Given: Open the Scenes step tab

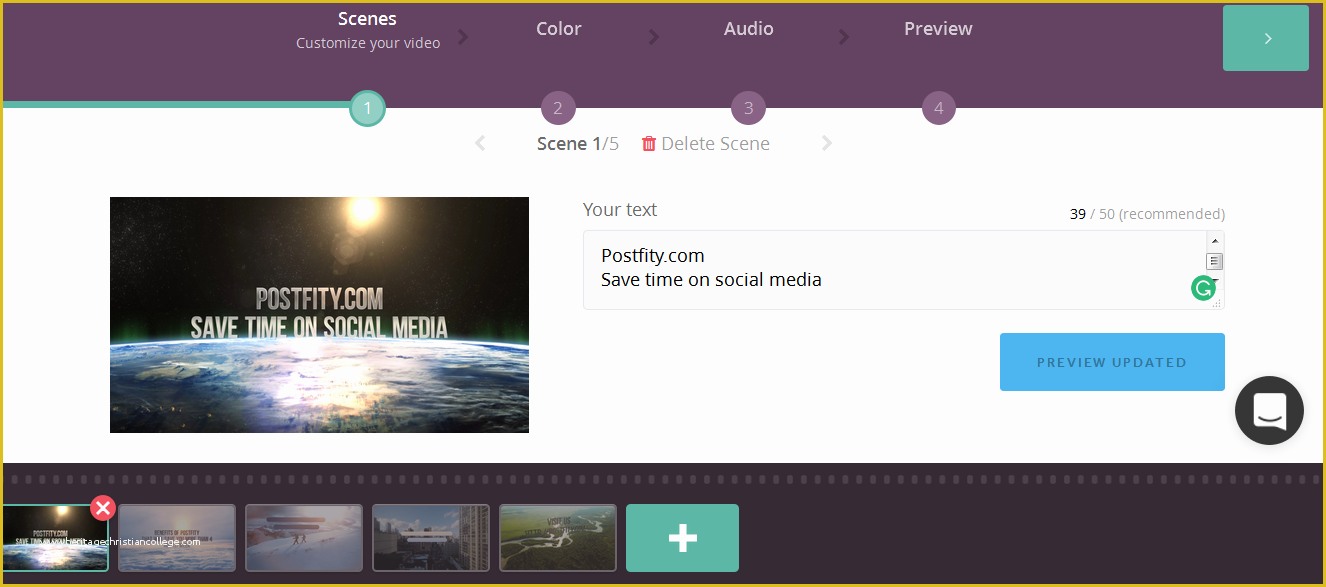Looking at the screenshot, I should 367,19.
